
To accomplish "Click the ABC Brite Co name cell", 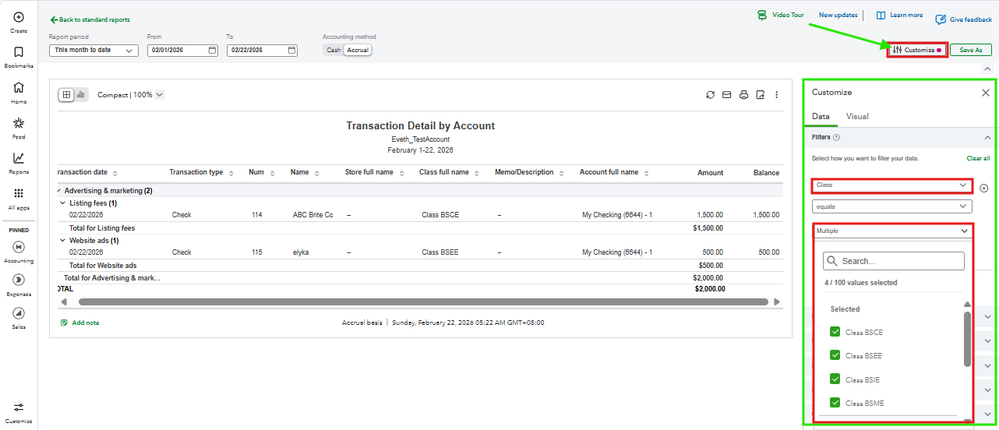I will 313,215.
